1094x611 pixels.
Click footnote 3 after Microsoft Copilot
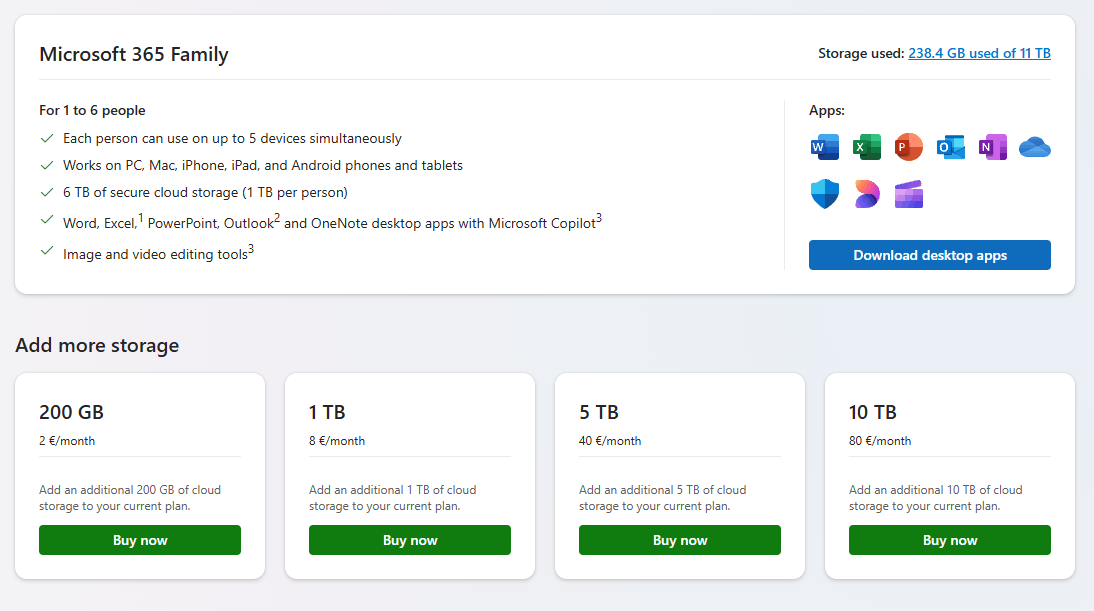pyautogui.click(x=598, y=218)
